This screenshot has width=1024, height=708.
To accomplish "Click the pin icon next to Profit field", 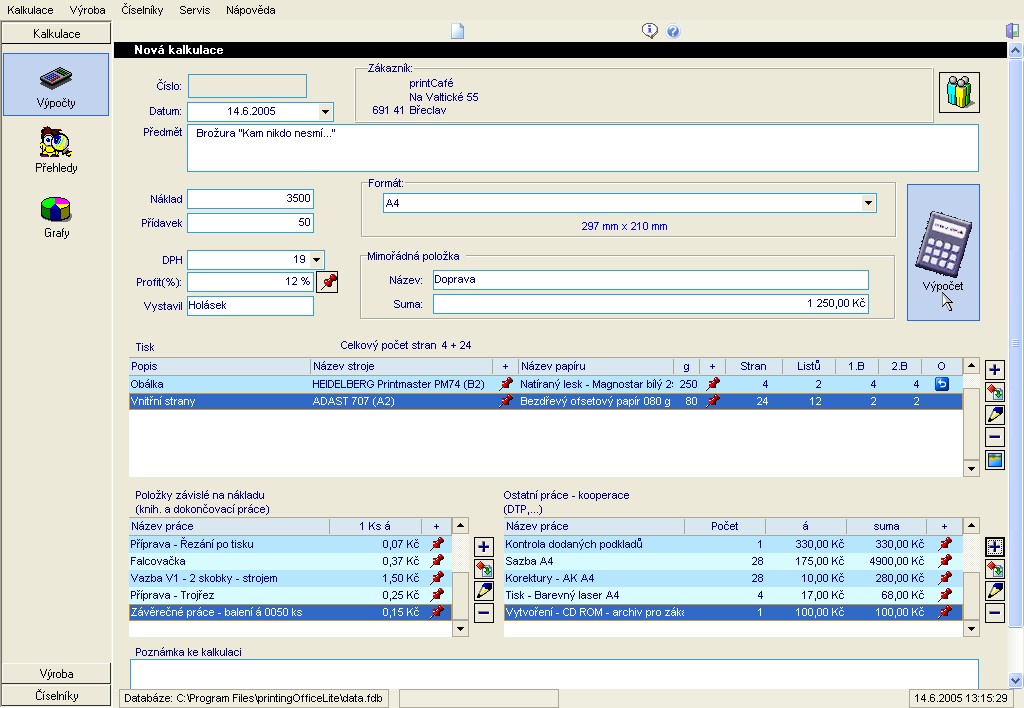I will tap(327, 282).
